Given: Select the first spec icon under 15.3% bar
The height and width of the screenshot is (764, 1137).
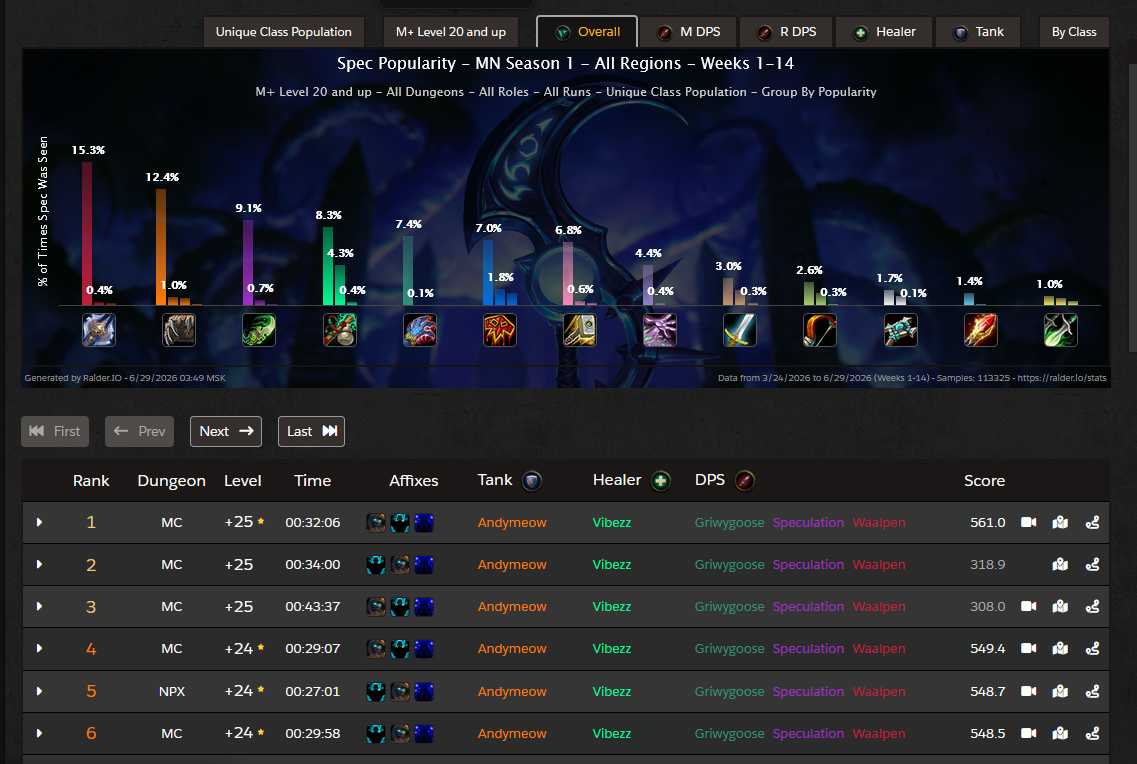Looking at the screenshot, I should pyautogui.click(x=99, y=330).
